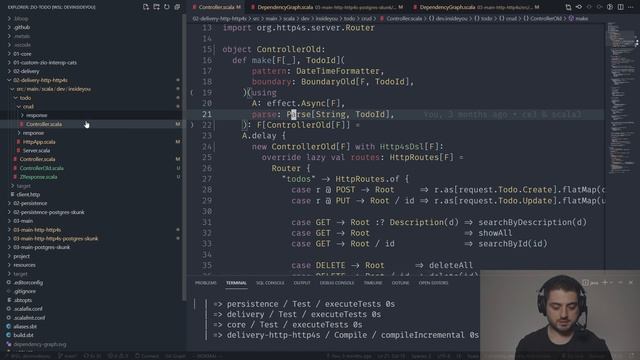Open the Split Editor Right icon
The width and height of the screenshot is (640, 360).
[620, 7]
